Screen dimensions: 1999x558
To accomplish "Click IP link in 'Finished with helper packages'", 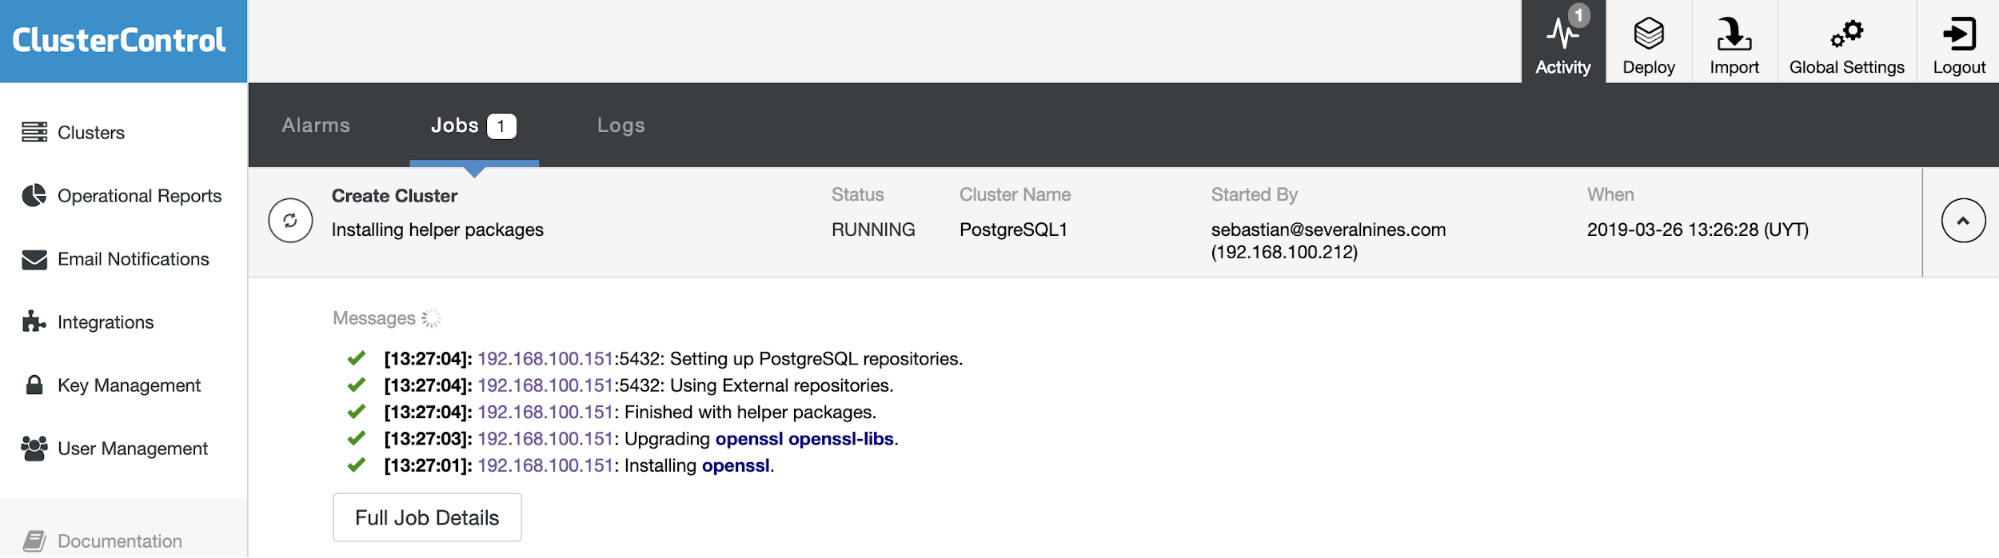I will tap(545, 411).
